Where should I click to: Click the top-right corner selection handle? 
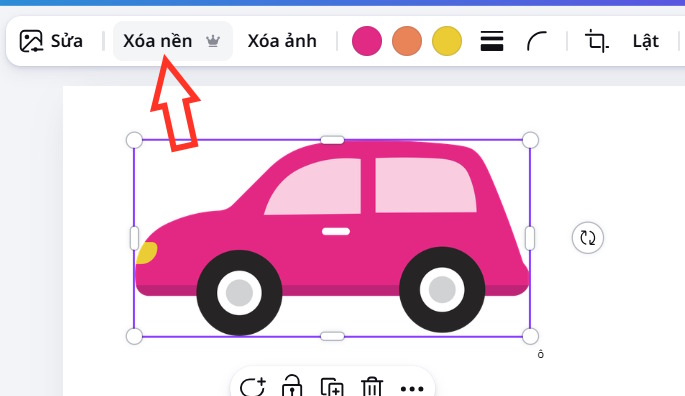530,140
